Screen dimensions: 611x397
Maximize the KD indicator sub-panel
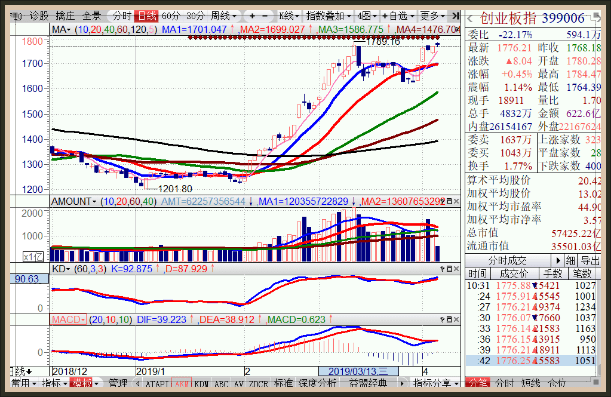(449, 269)
